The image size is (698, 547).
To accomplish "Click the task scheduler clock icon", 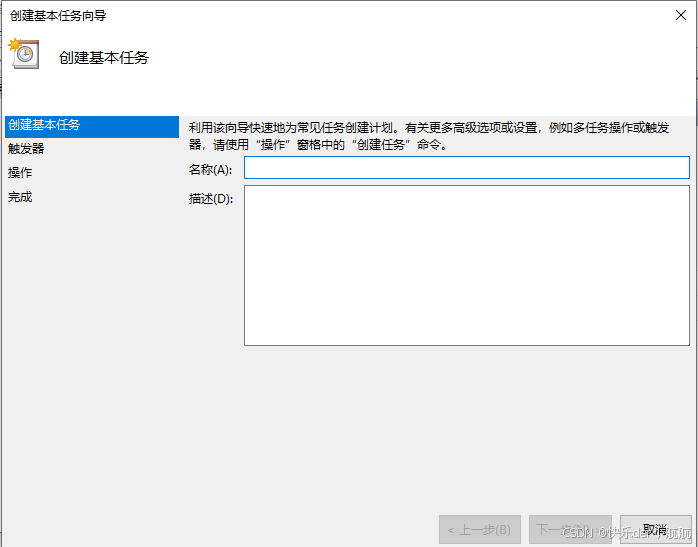I will click(24, 54).
